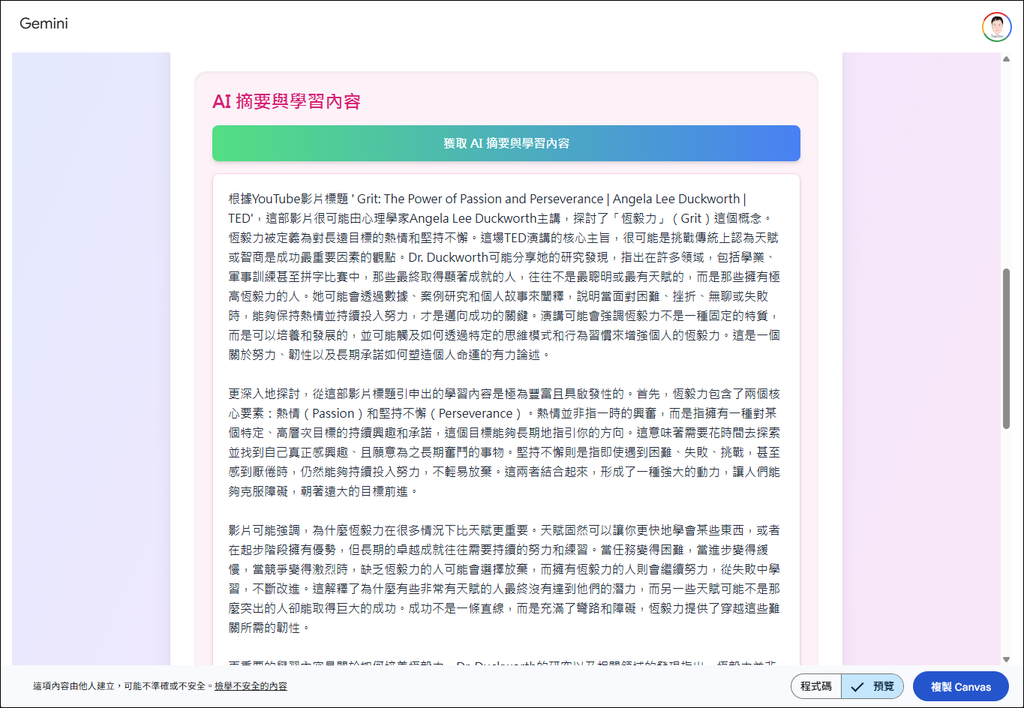
Task: Click the paragraph starting 更深入地探討
Action: (504, 442)
